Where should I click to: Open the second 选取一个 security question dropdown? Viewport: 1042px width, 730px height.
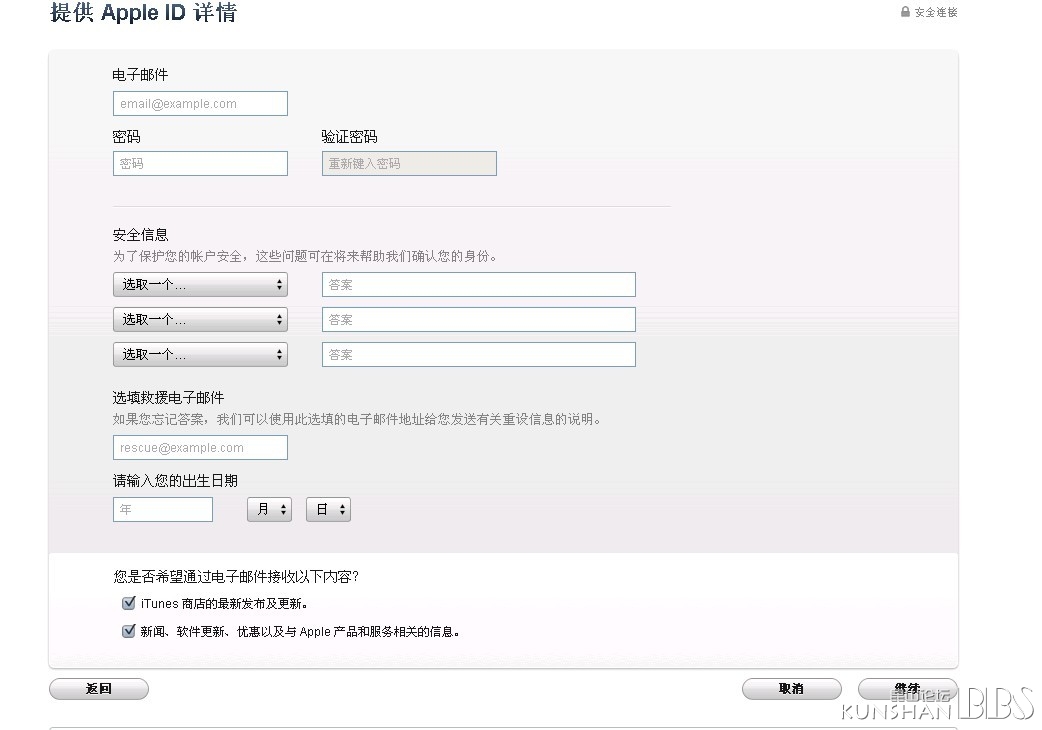pos(201,319)
